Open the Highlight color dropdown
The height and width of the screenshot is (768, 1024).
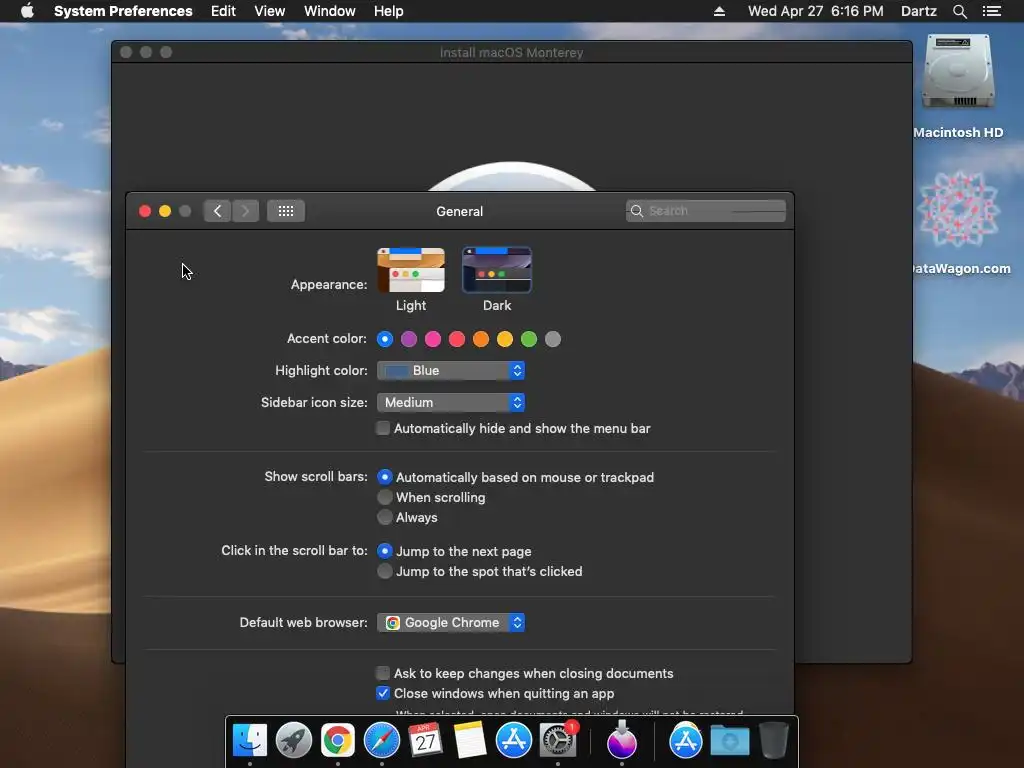click(x=451, y=370)
